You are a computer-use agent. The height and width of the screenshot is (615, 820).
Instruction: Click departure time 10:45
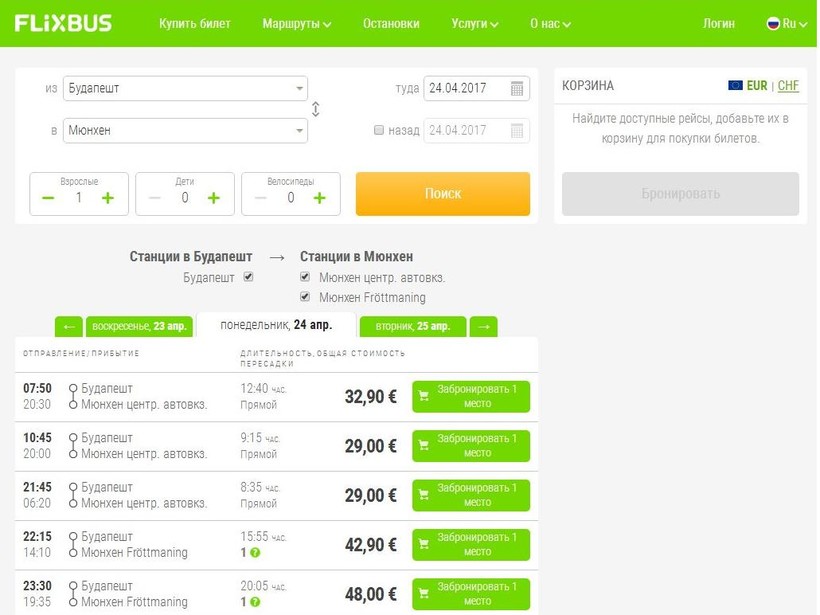point(37,438)
